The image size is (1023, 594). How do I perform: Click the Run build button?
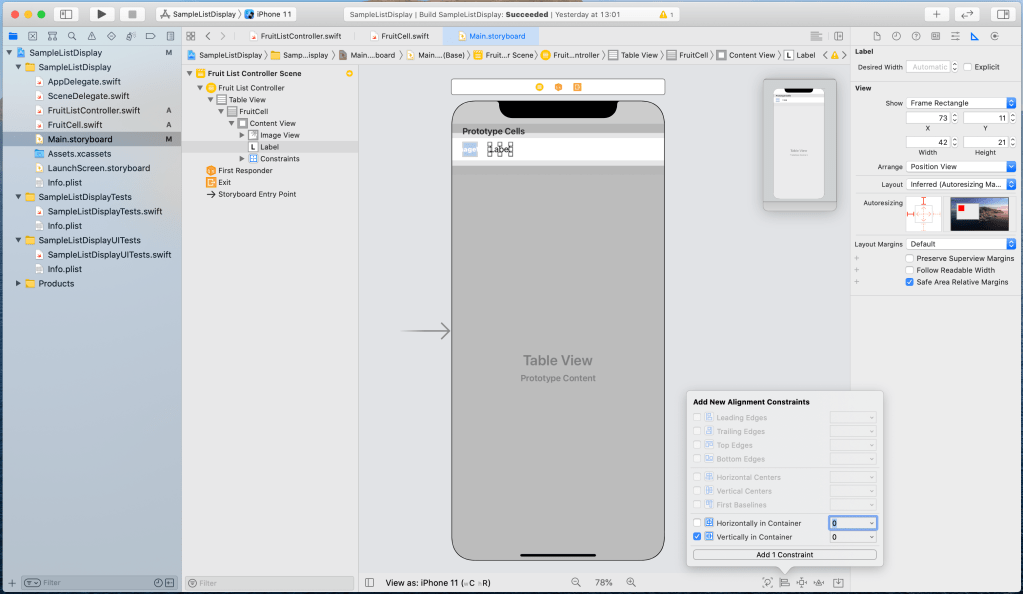[101, 14]
